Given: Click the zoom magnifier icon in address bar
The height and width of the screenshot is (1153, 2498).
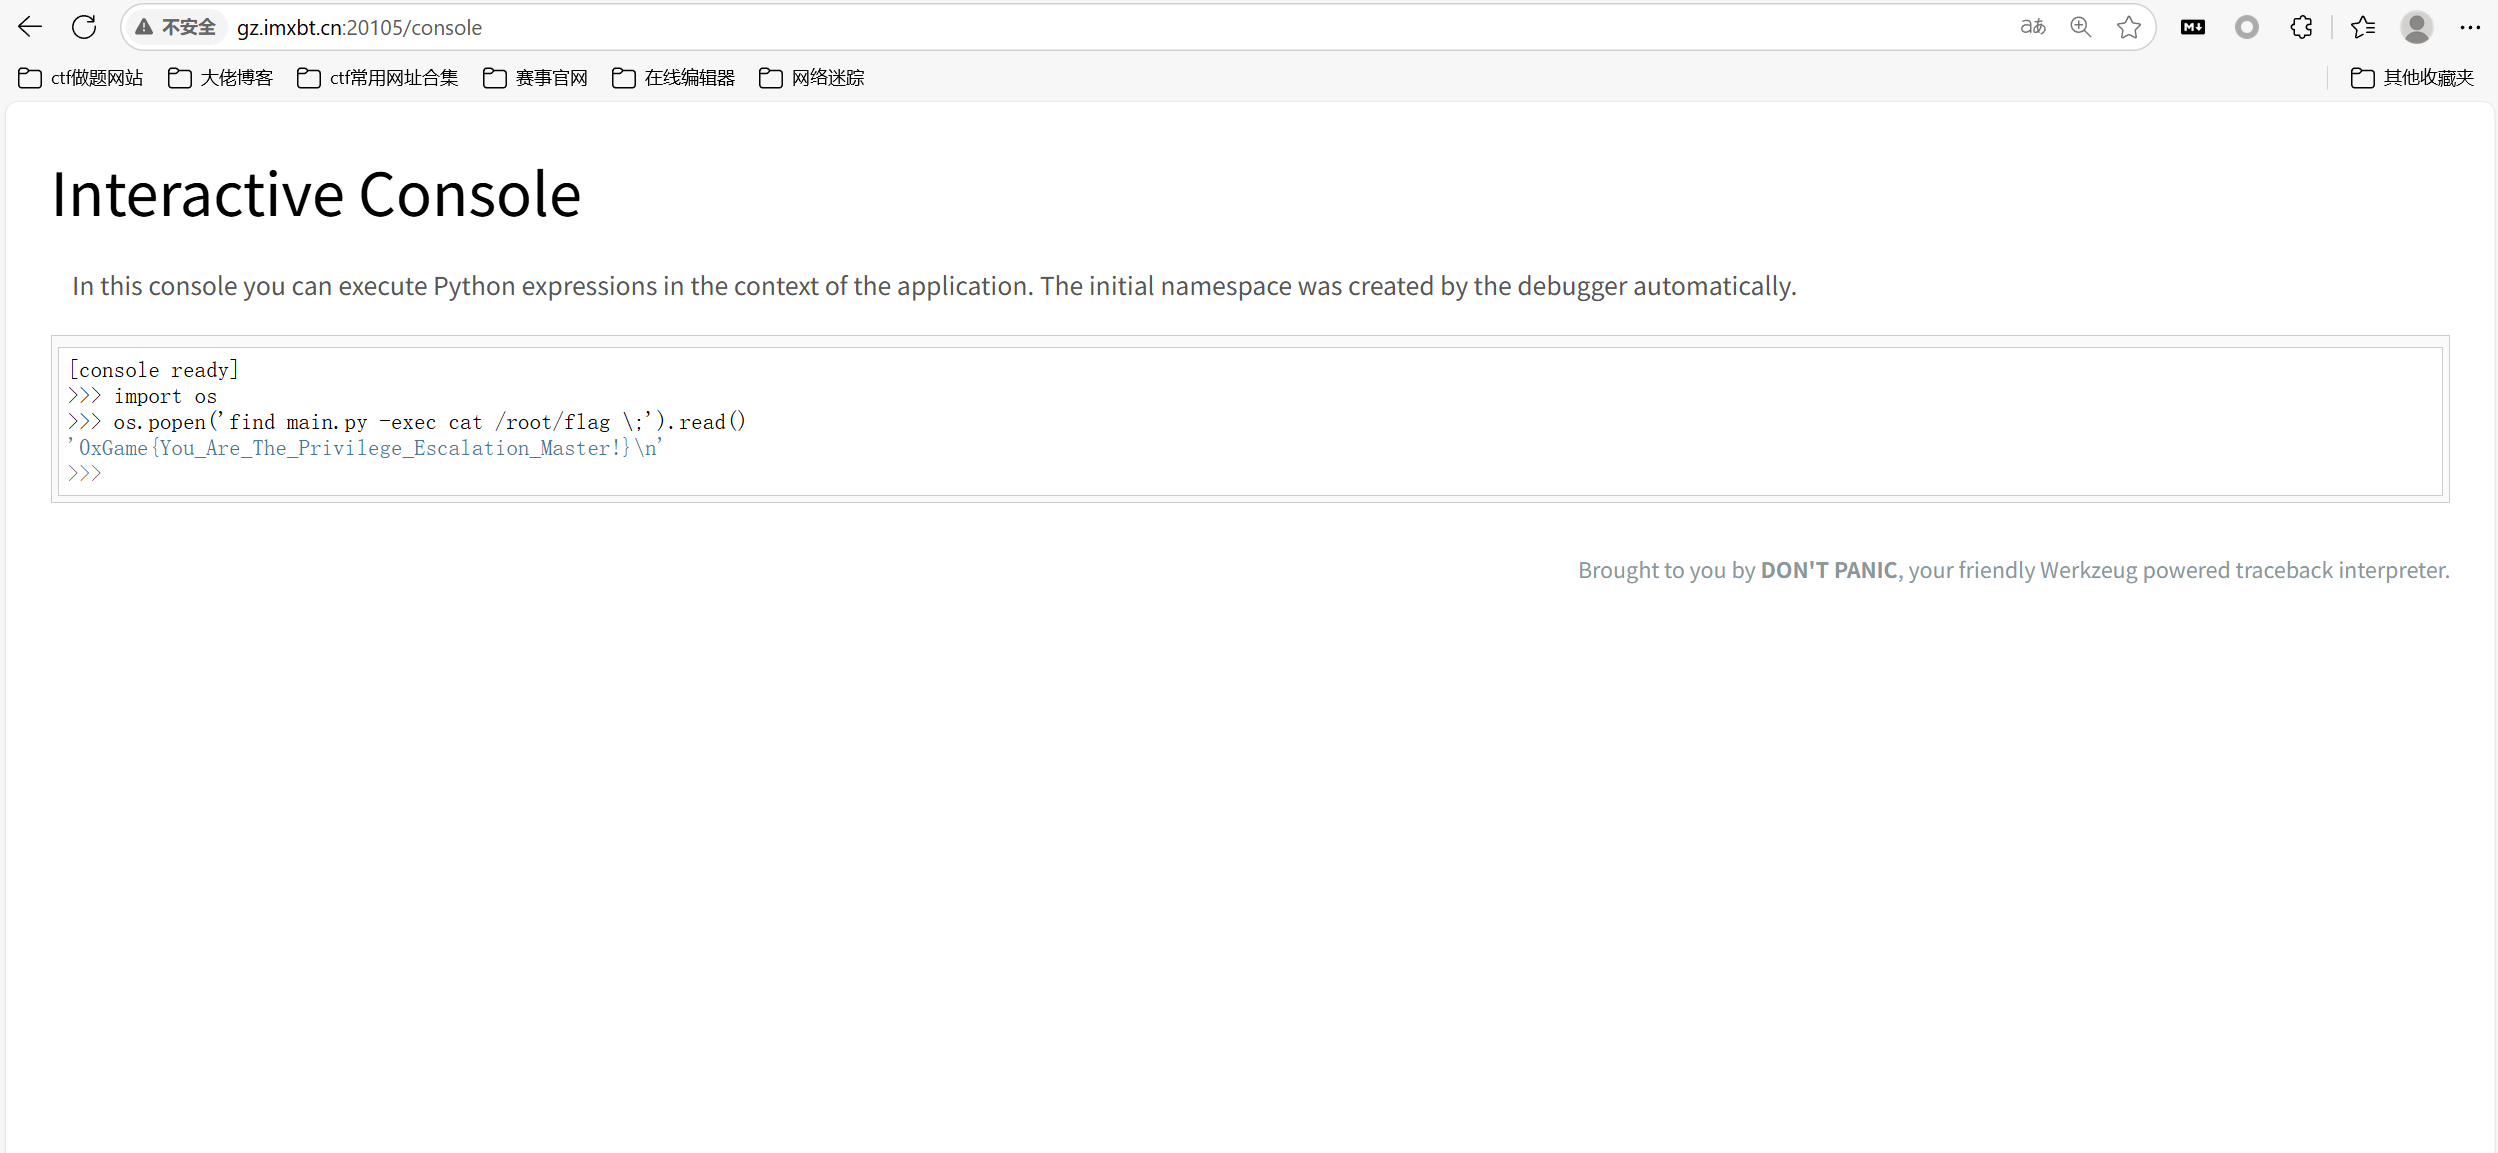Looking at the screenshot, I should click(x=2081, y=27).
